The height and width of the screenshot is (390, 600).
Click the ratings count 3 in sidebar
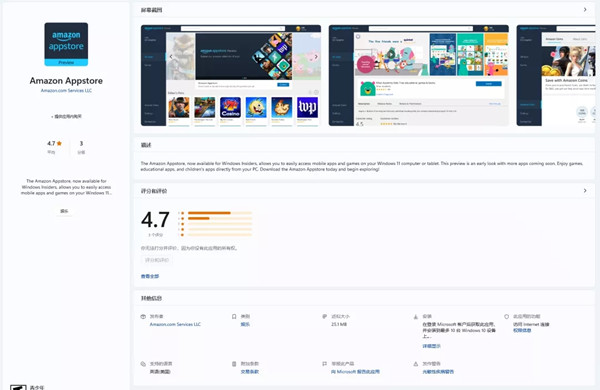tap(81, 144)
